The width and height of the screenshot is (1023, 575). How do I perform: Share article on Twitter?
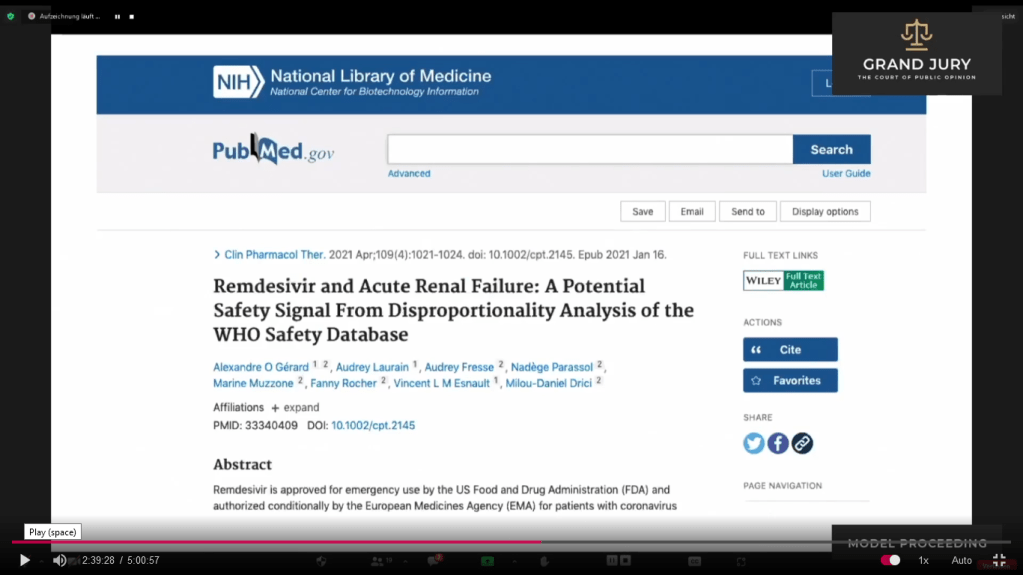click(754, 443)
